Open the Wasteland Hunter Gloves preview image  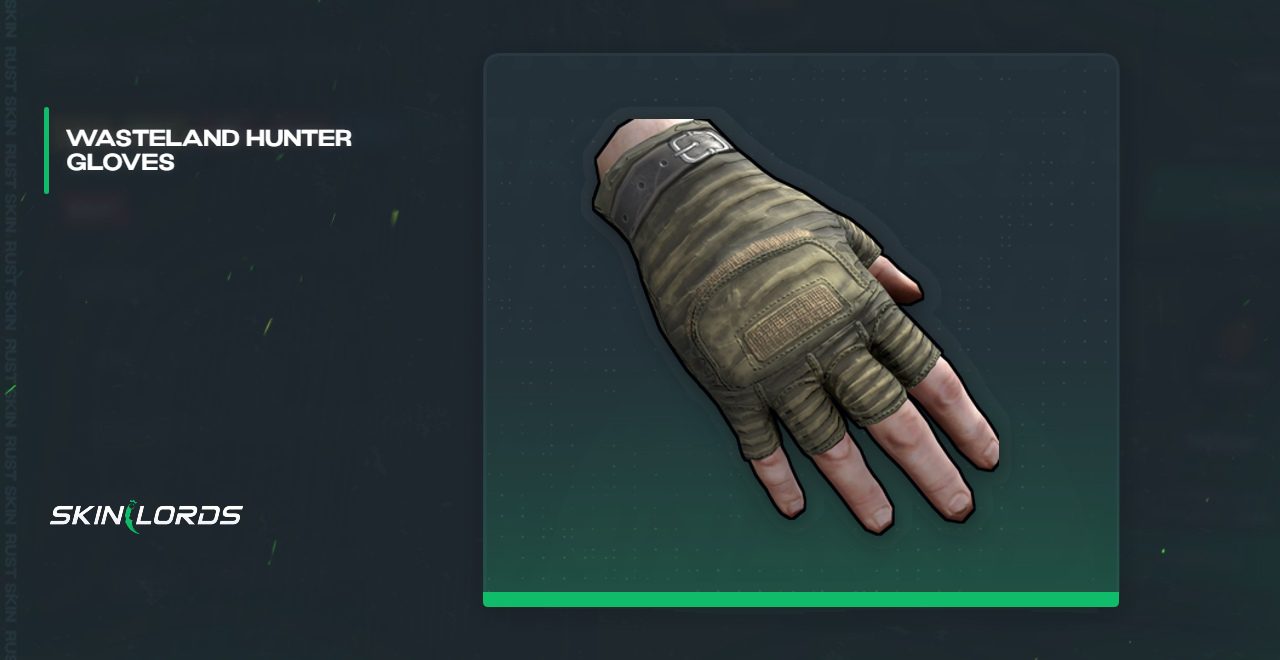(801, 330)
